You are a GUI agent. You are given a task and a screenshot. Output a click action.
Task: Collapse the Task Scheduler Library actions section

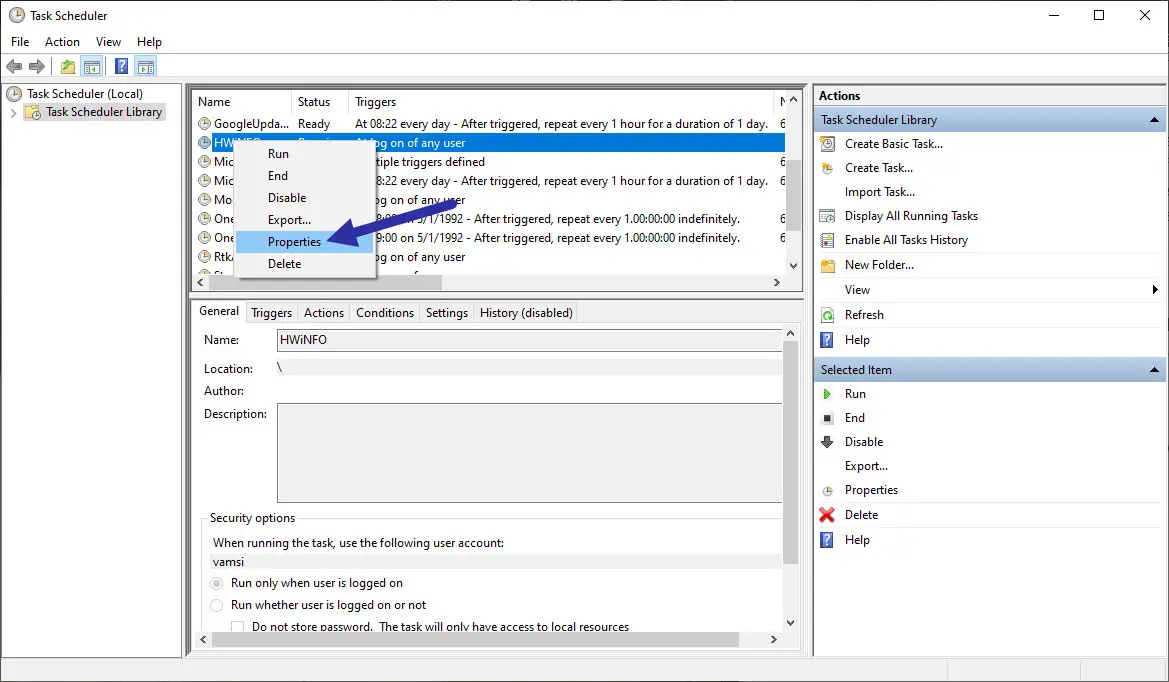tap(1154, 120)
